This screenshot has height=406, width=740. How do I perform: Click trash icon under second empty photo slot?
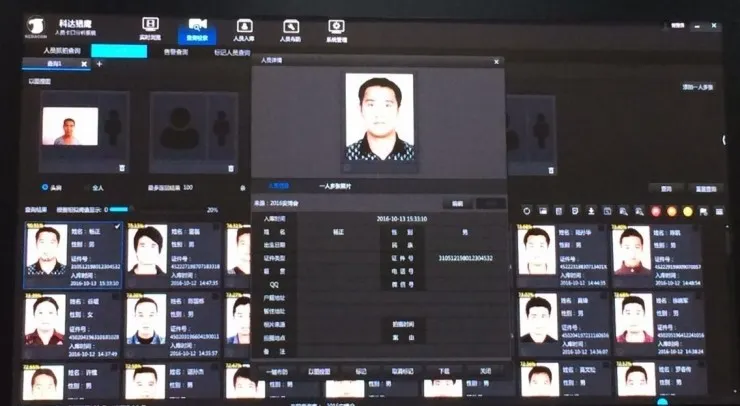231,168
